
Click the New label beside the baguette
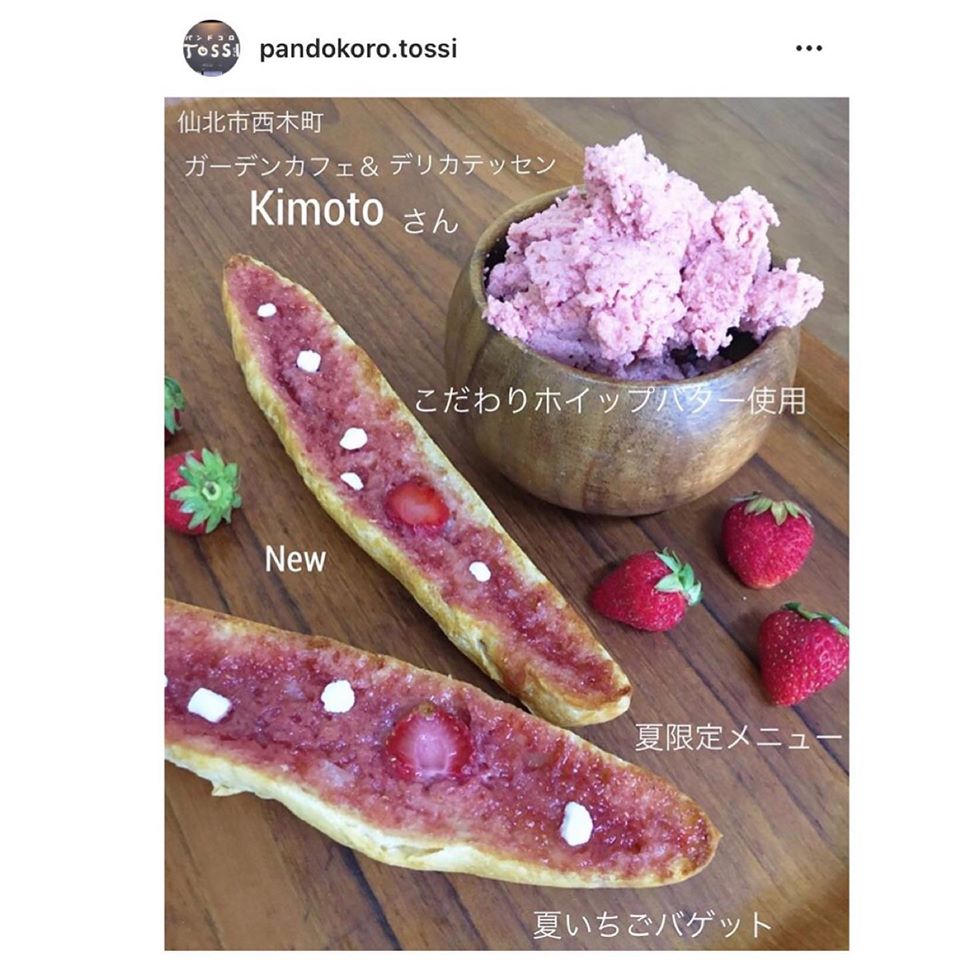coord(295,560)
